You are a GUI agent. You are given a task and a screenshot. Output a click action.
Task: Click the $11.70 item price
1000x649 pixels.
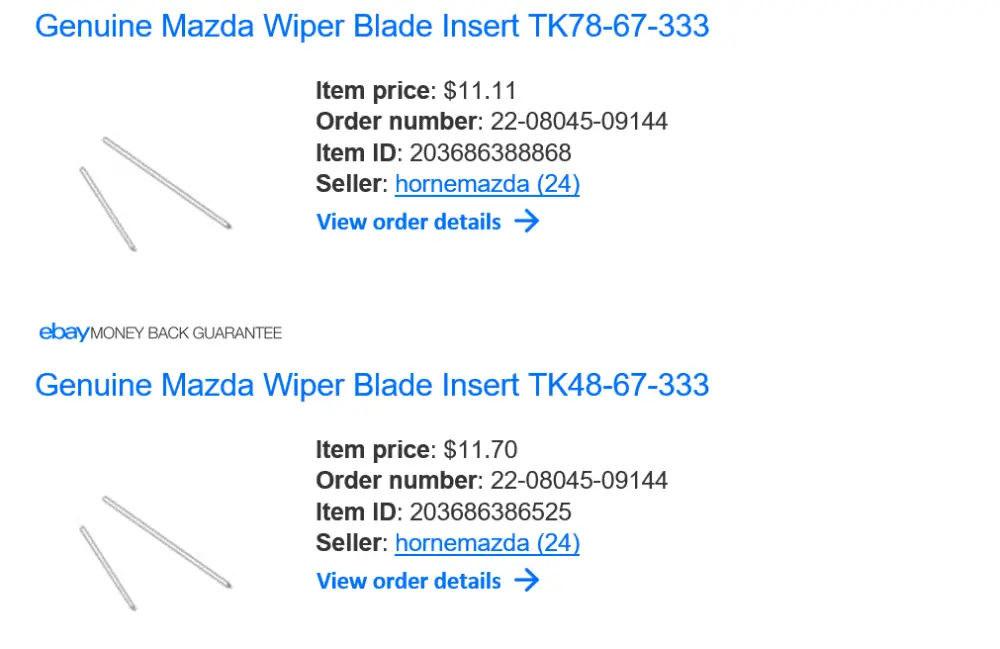[x=480, y=450]
